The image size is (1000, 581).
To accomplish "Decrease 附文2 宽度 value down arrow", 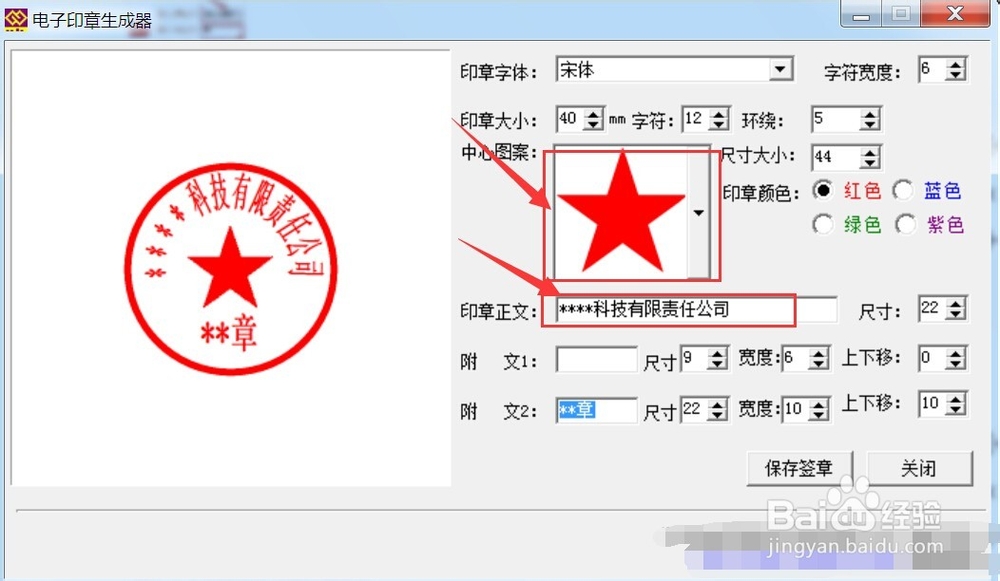I will point(818,415).
